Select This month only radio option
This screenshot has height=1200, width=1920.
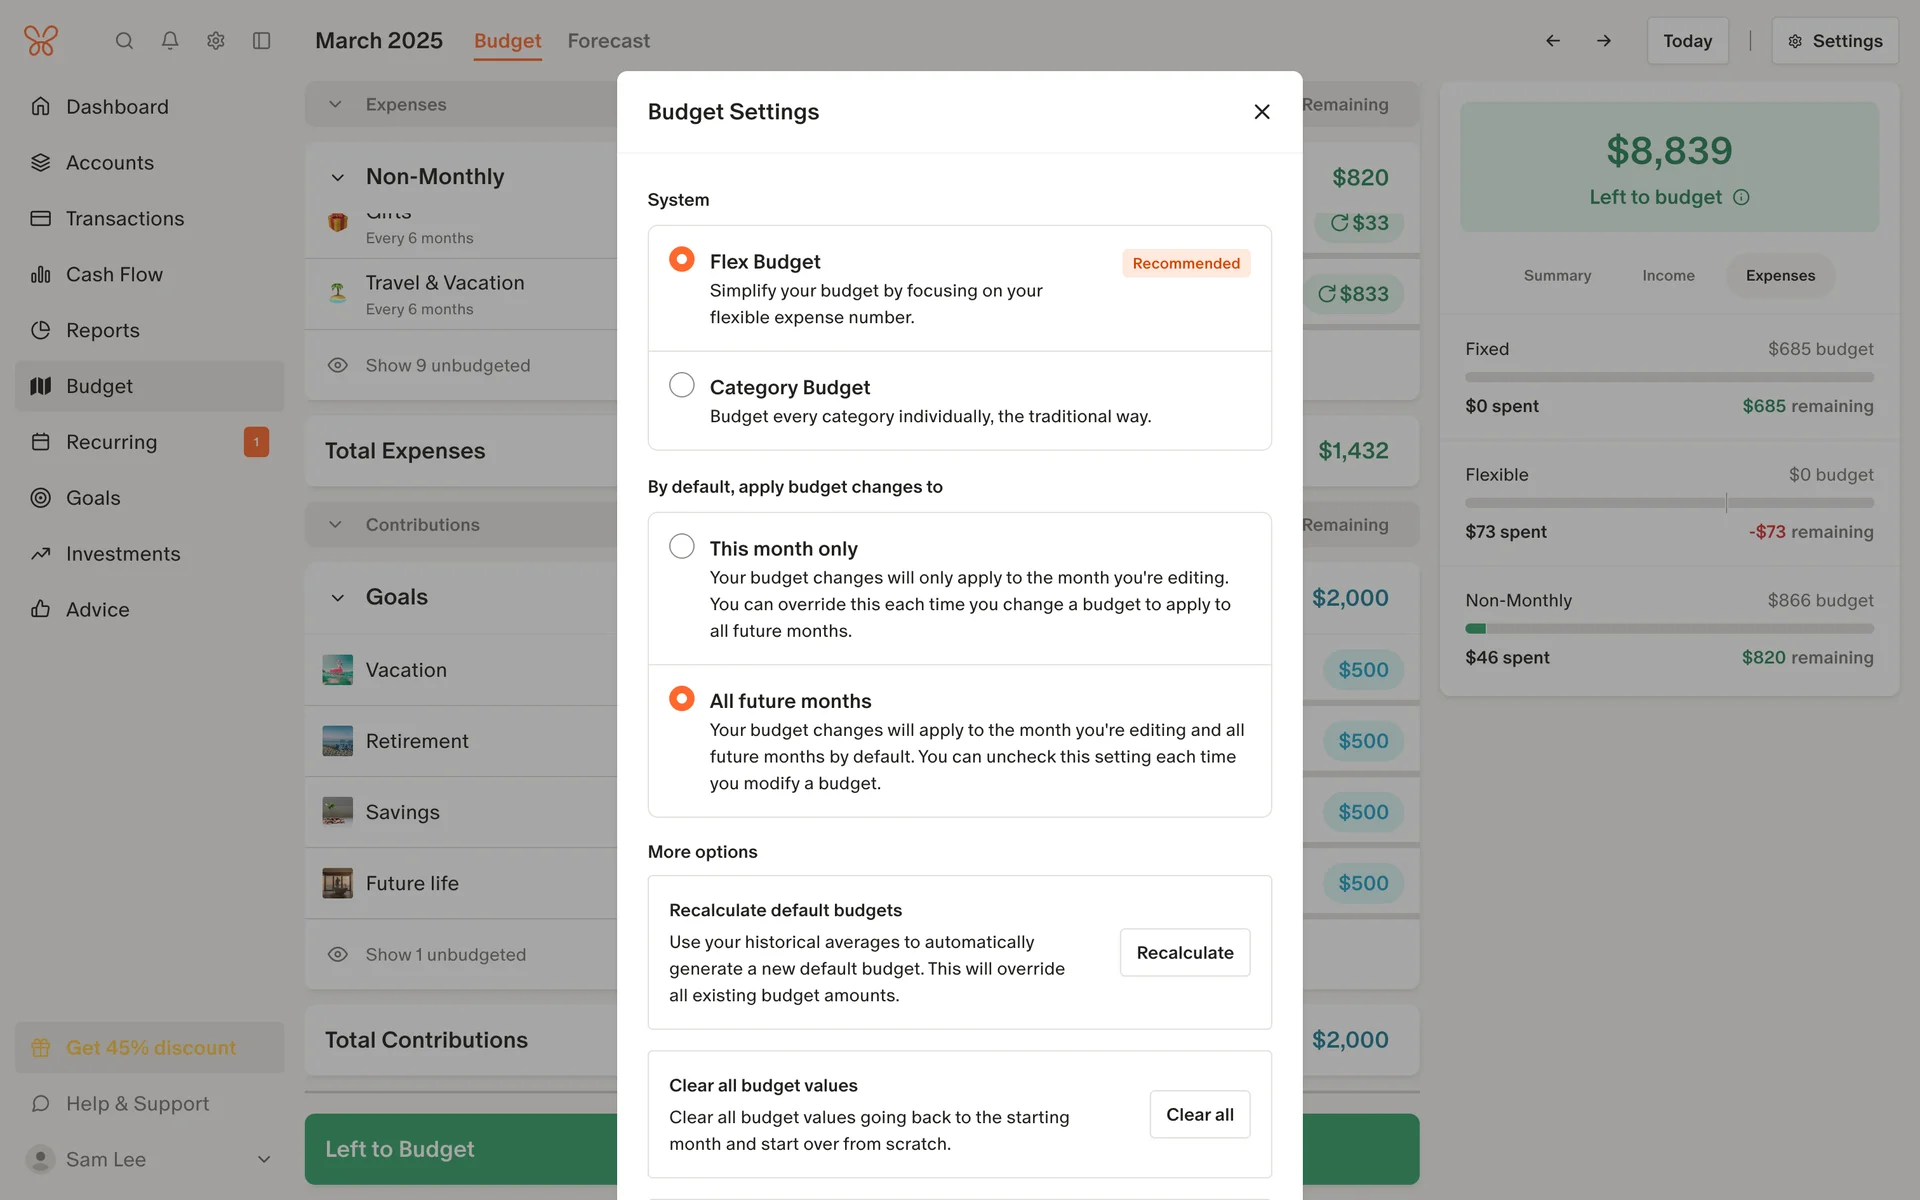click(682, 546)
